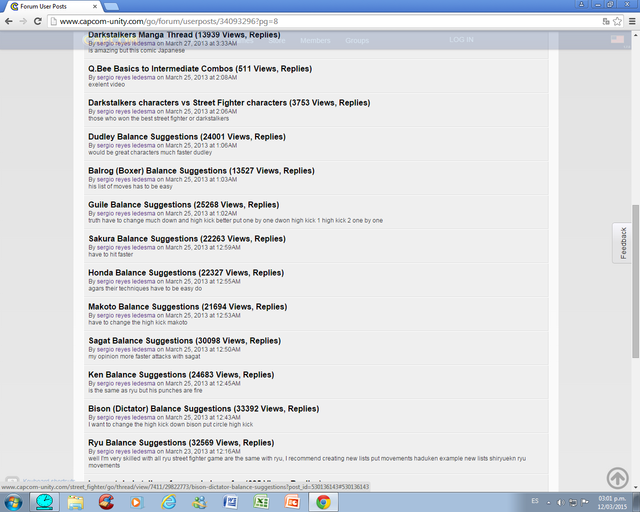Open Q.Bee Basics to Intermediate Combos thread
The height and width of the screenshot is (512, 640).
tap(200, 69)
